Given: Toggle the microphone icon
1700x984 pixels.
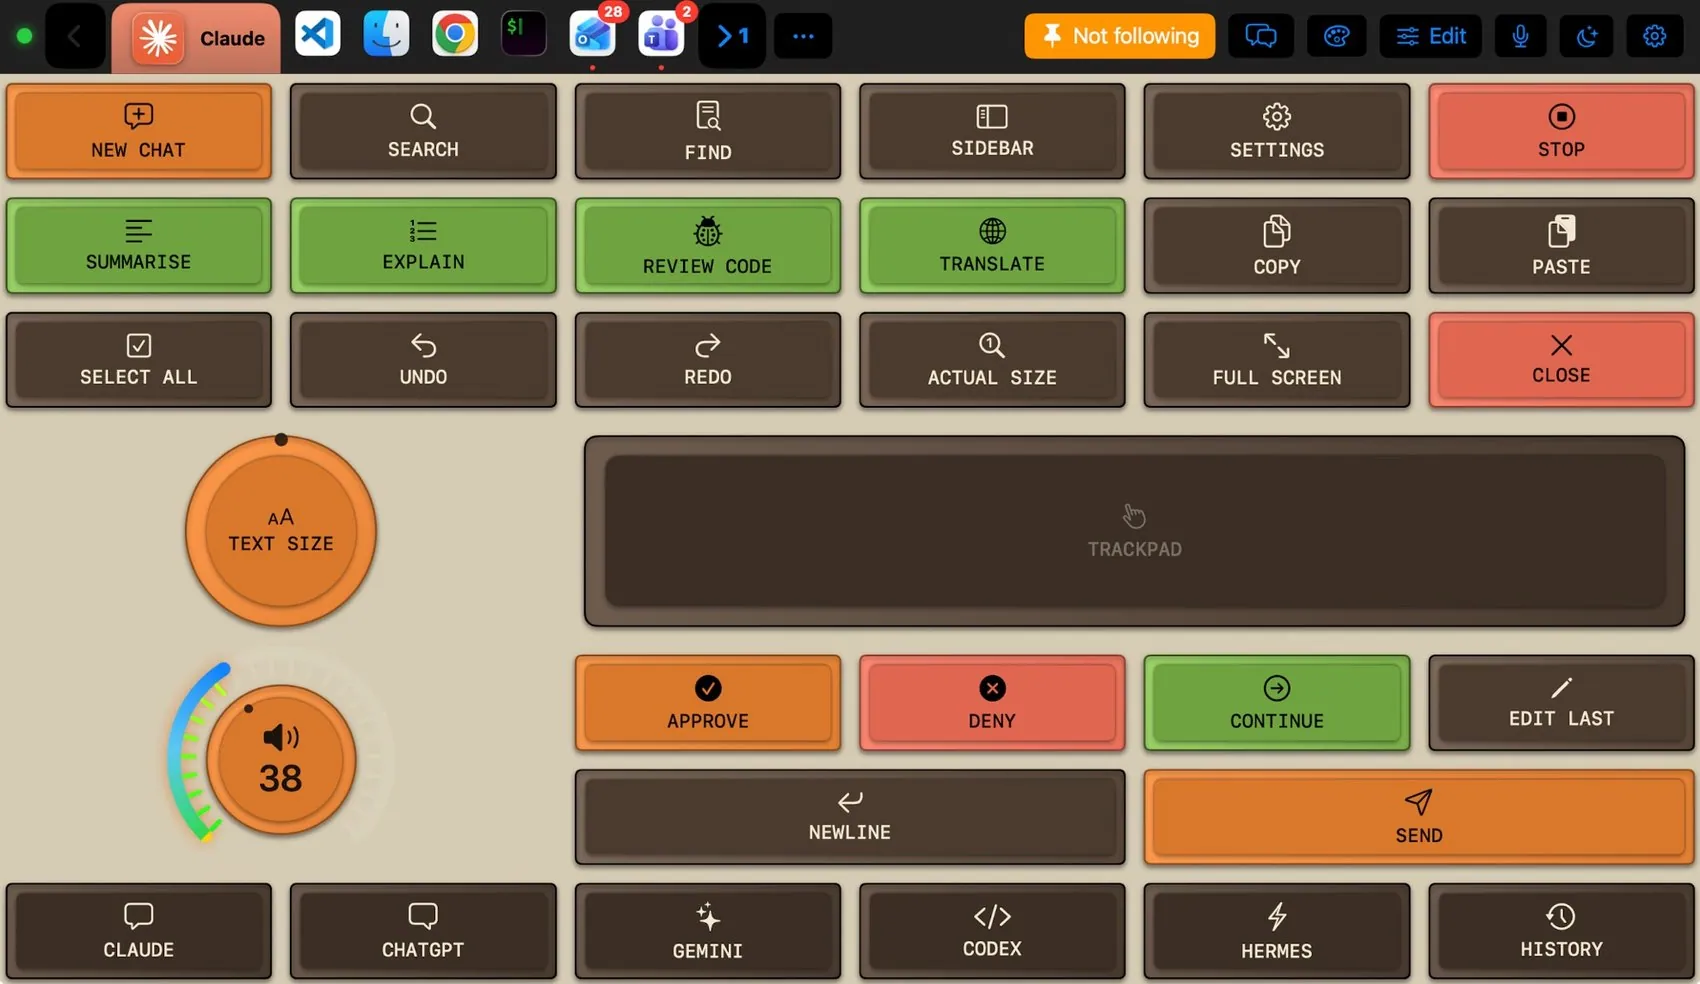Looking at the screenshot, I should click(x=1520, y=37).
